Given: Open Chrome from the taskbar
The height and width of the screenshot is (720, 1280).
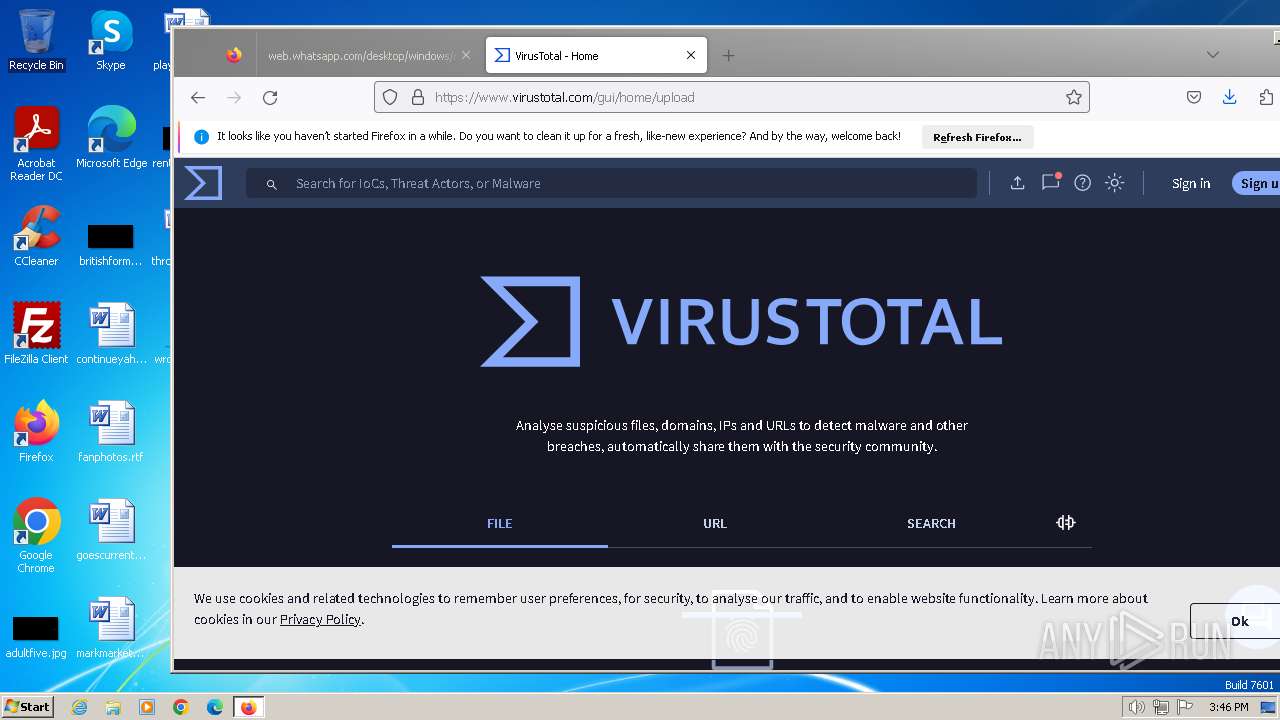Looking at the screenshot, I should coord(181,707).
